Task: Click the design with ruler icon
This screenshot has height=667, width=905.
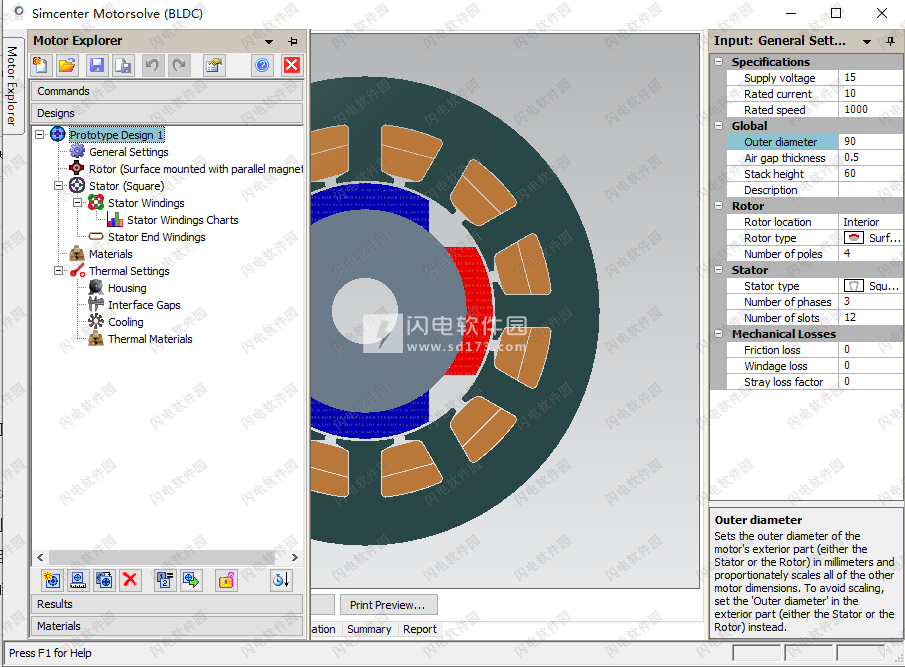Action: [x=78, y=580]
